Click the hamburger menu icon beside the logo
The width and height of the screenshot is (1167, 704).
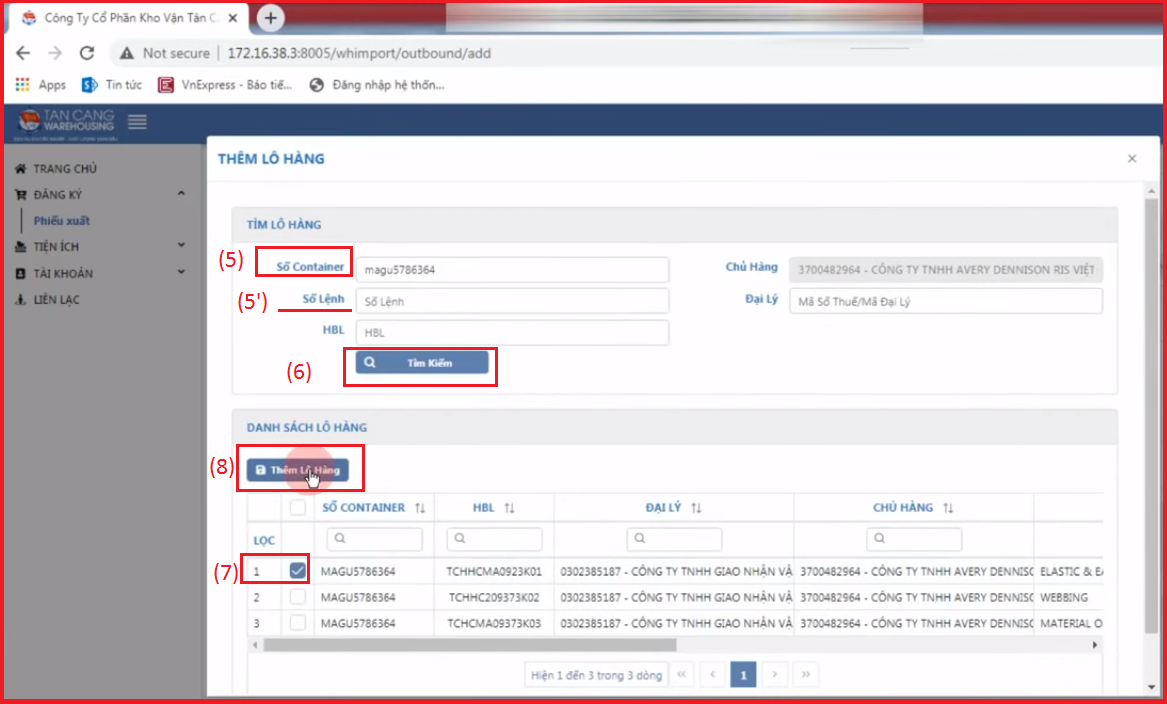(x=138, y=122)
